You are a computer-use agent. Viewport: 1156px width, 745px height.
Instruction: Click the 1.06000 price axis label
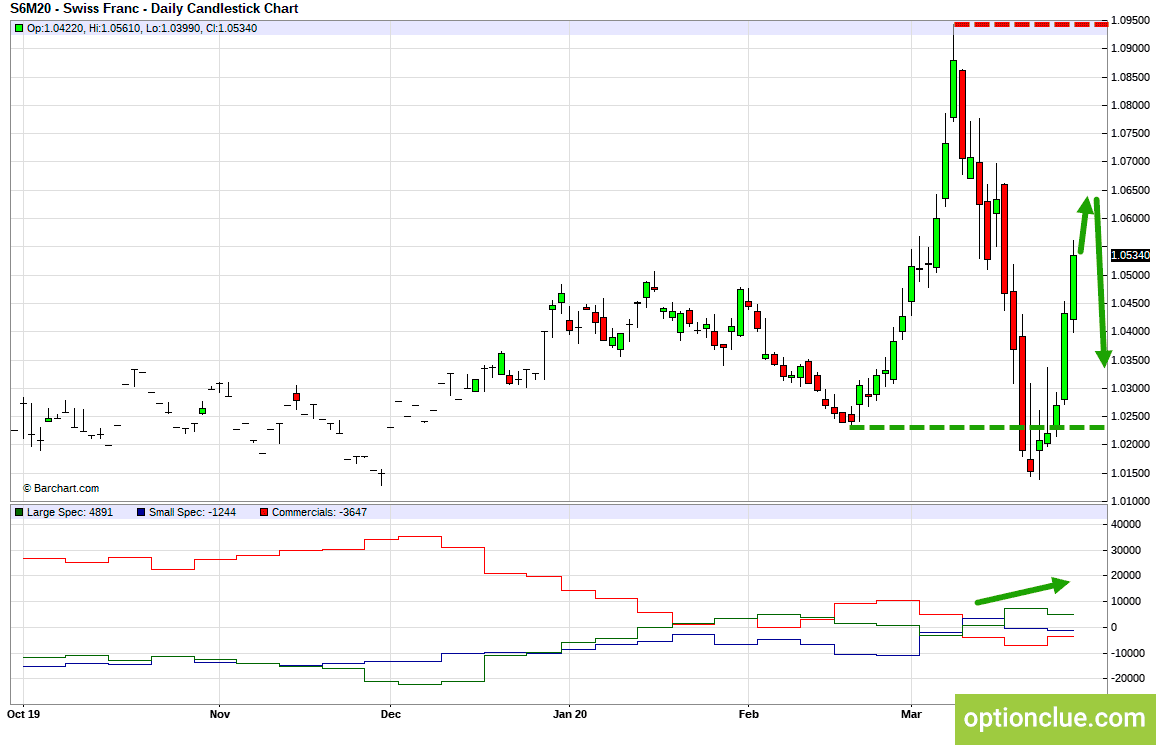coord(1130,218)
